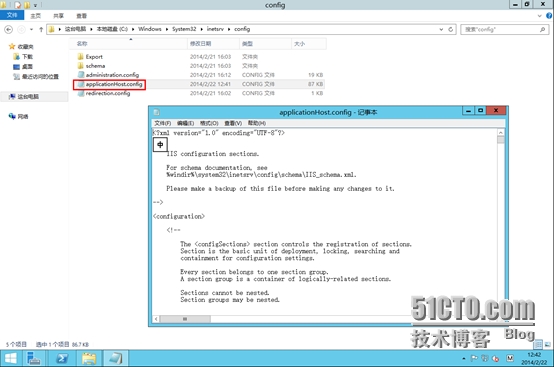Click Notepad horizontal scrollbar left arrow
The width and height of the screenshot is (554, 367).
click(156, 319)
